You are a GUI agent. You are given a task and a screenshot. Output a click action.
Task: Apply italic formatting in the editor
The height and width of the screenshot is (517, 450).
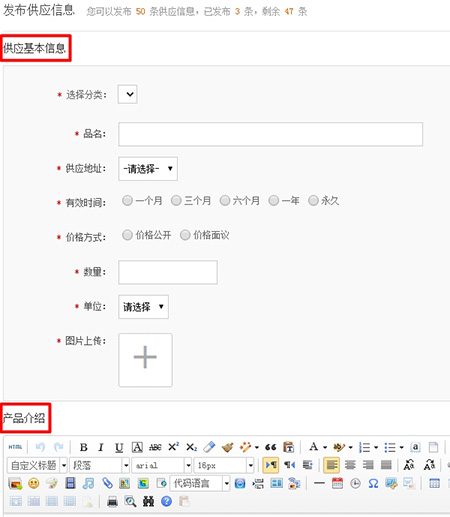point(101,447)
